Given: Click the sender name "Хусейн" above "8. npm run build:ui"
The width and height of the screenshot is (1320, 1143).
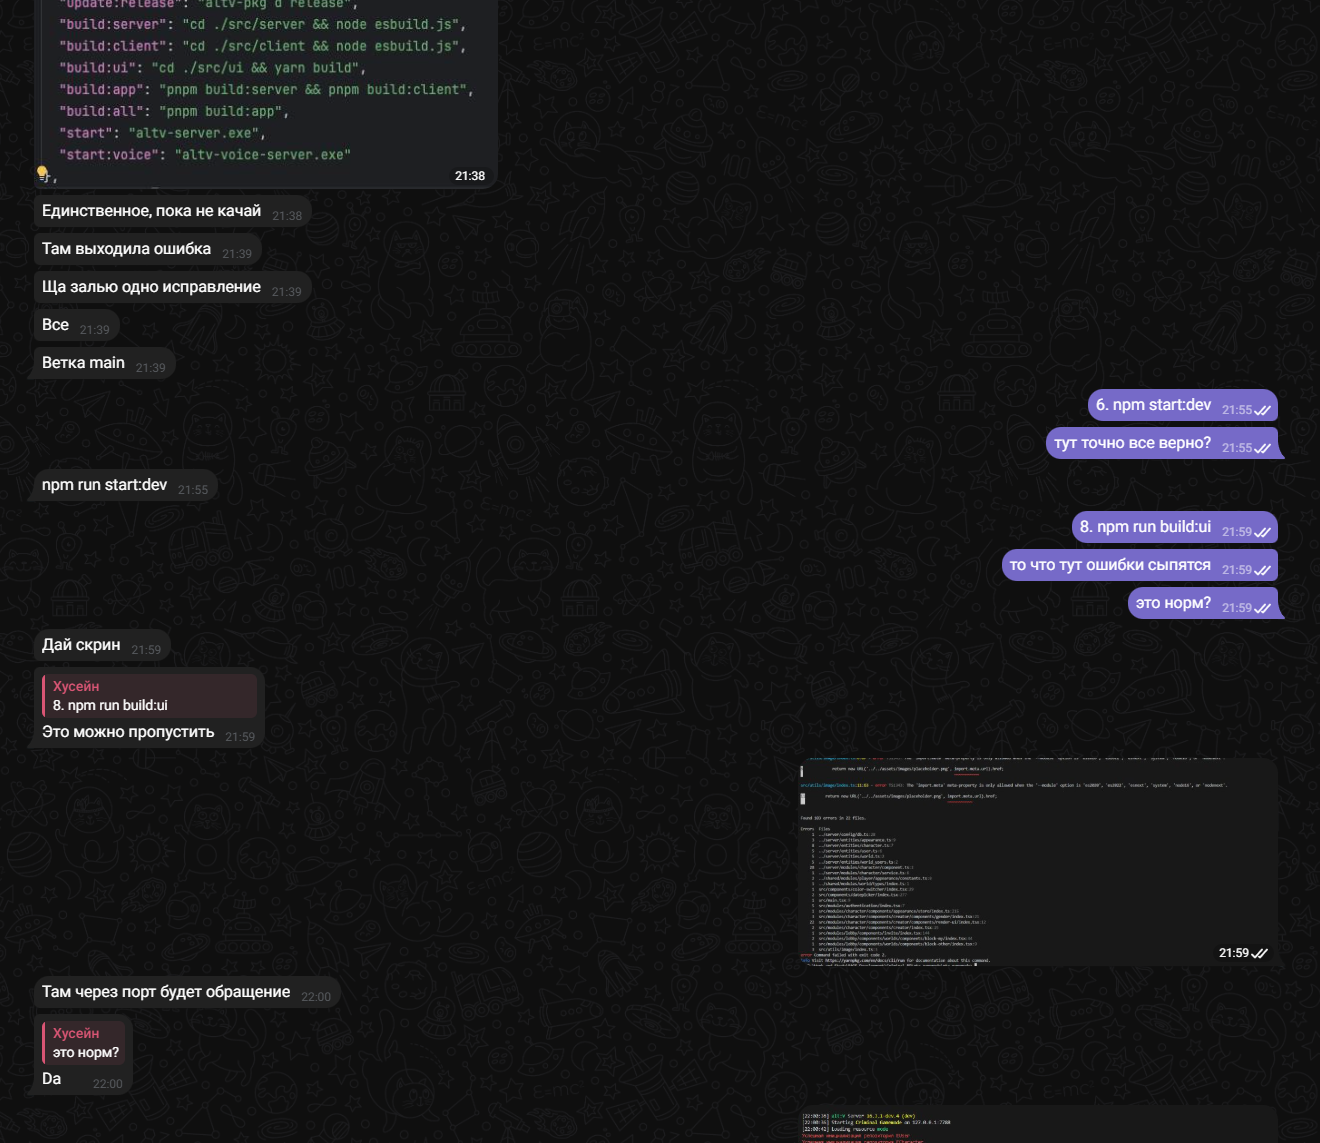Looking at the screenshot, I should coord(76,686).
